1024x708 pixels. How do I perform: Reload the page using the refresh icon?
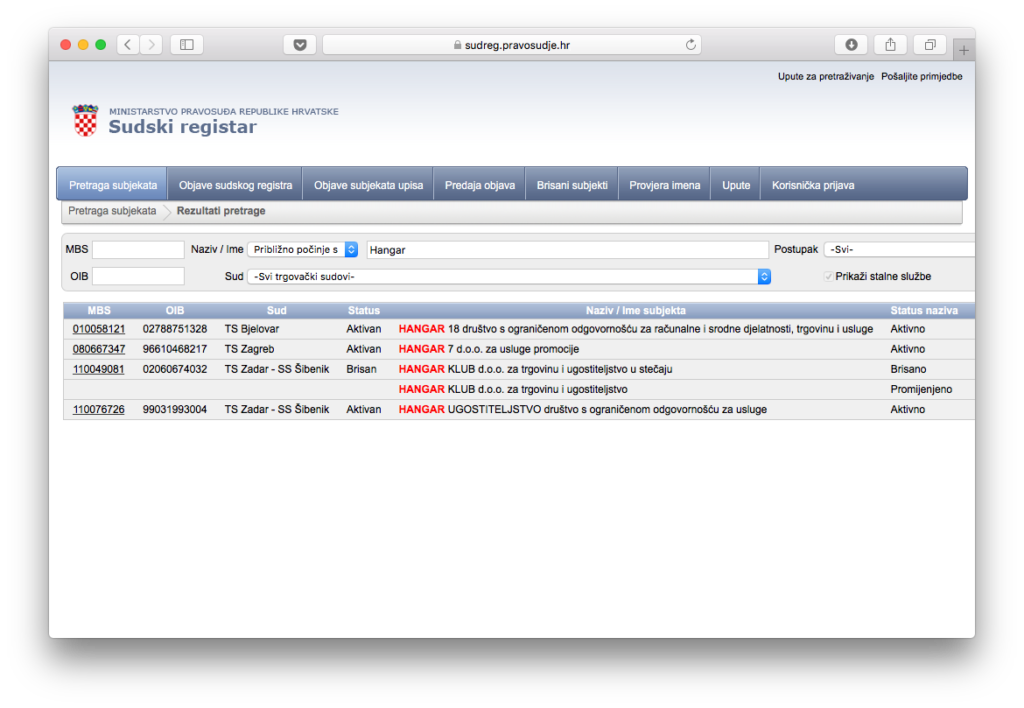690,44
